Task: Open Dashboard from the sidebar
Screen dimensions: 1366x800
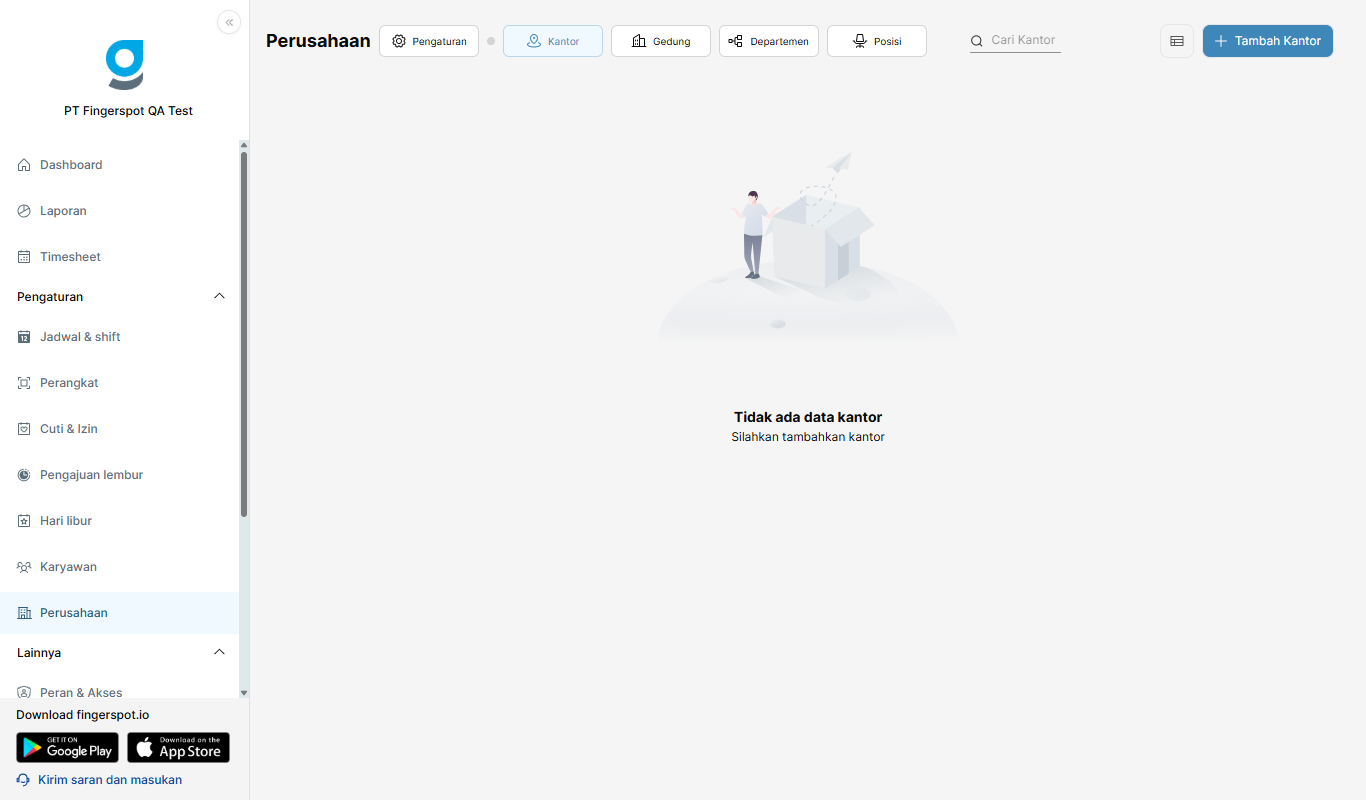Action: pos(119,165)
